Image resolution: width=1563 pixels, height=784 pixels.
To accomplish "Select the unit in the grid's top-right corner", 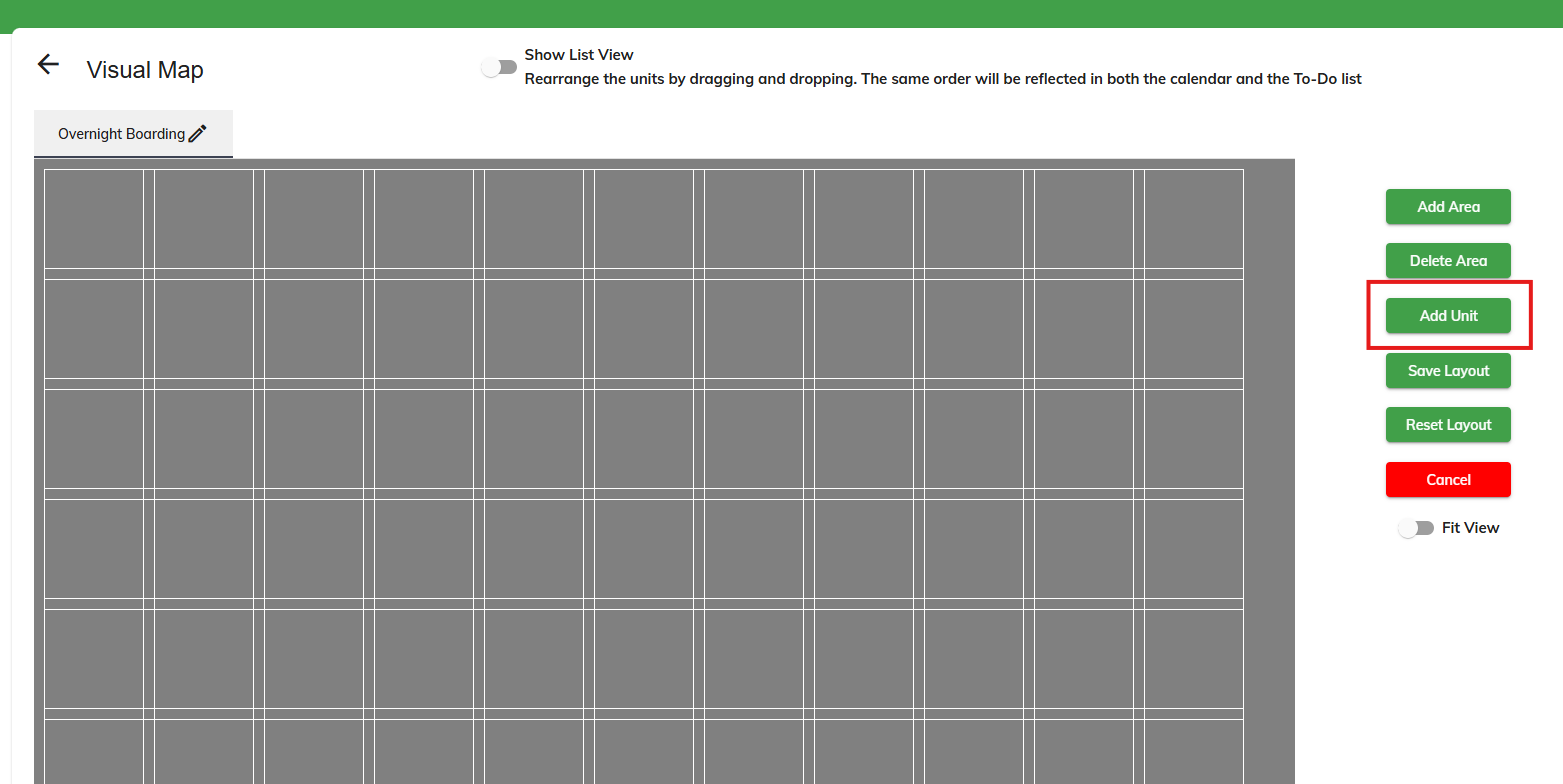I will pyautogui.click(x=1195, y=220).
